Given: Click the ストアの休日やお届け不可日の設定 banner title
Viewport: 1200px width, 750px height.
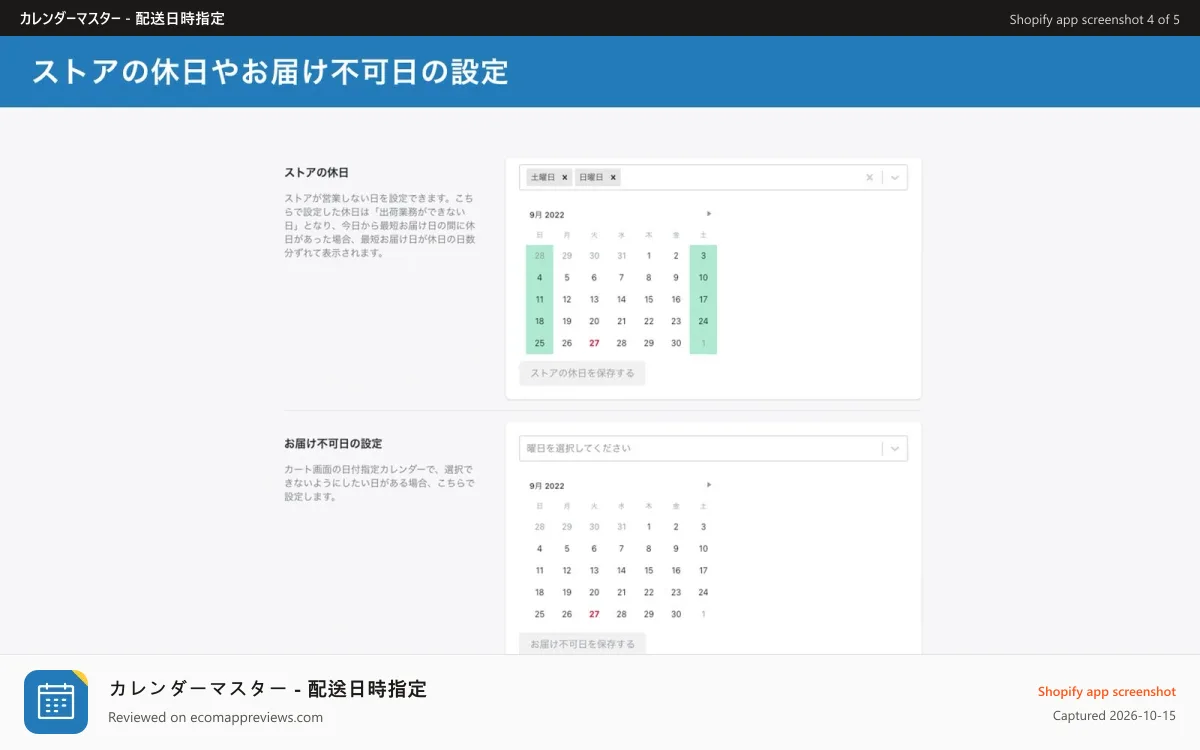Looking at the screenshot, I should coord(270,72).
